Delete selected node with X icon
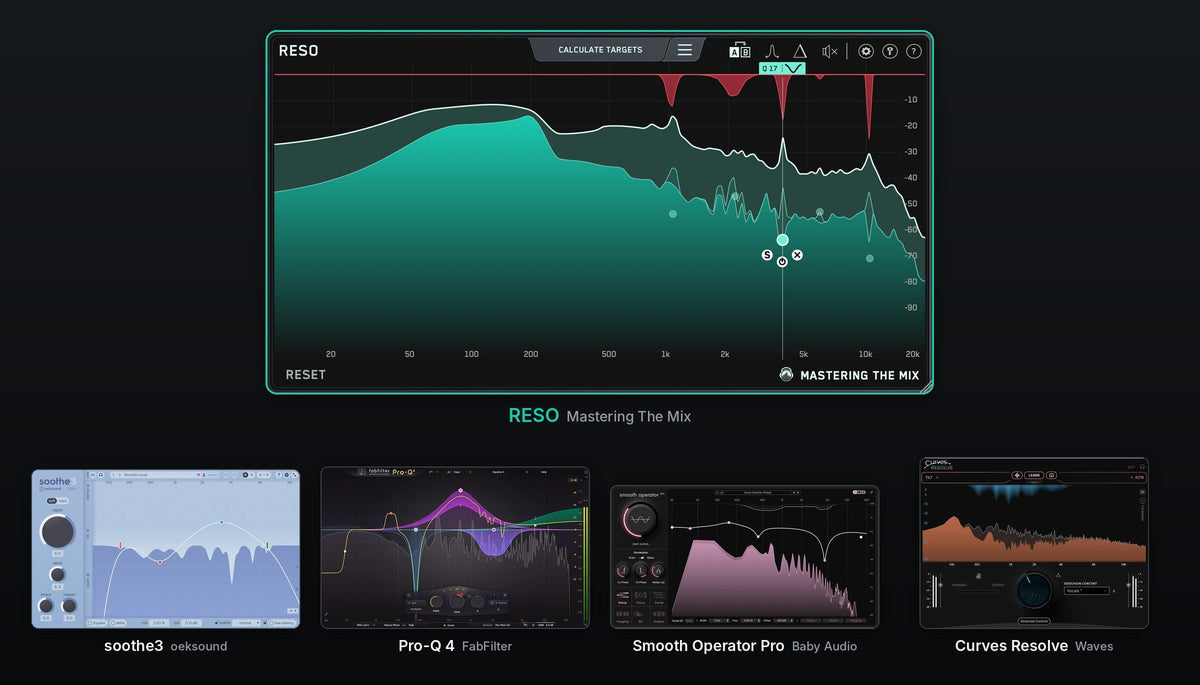 click(x=797, y=255)
